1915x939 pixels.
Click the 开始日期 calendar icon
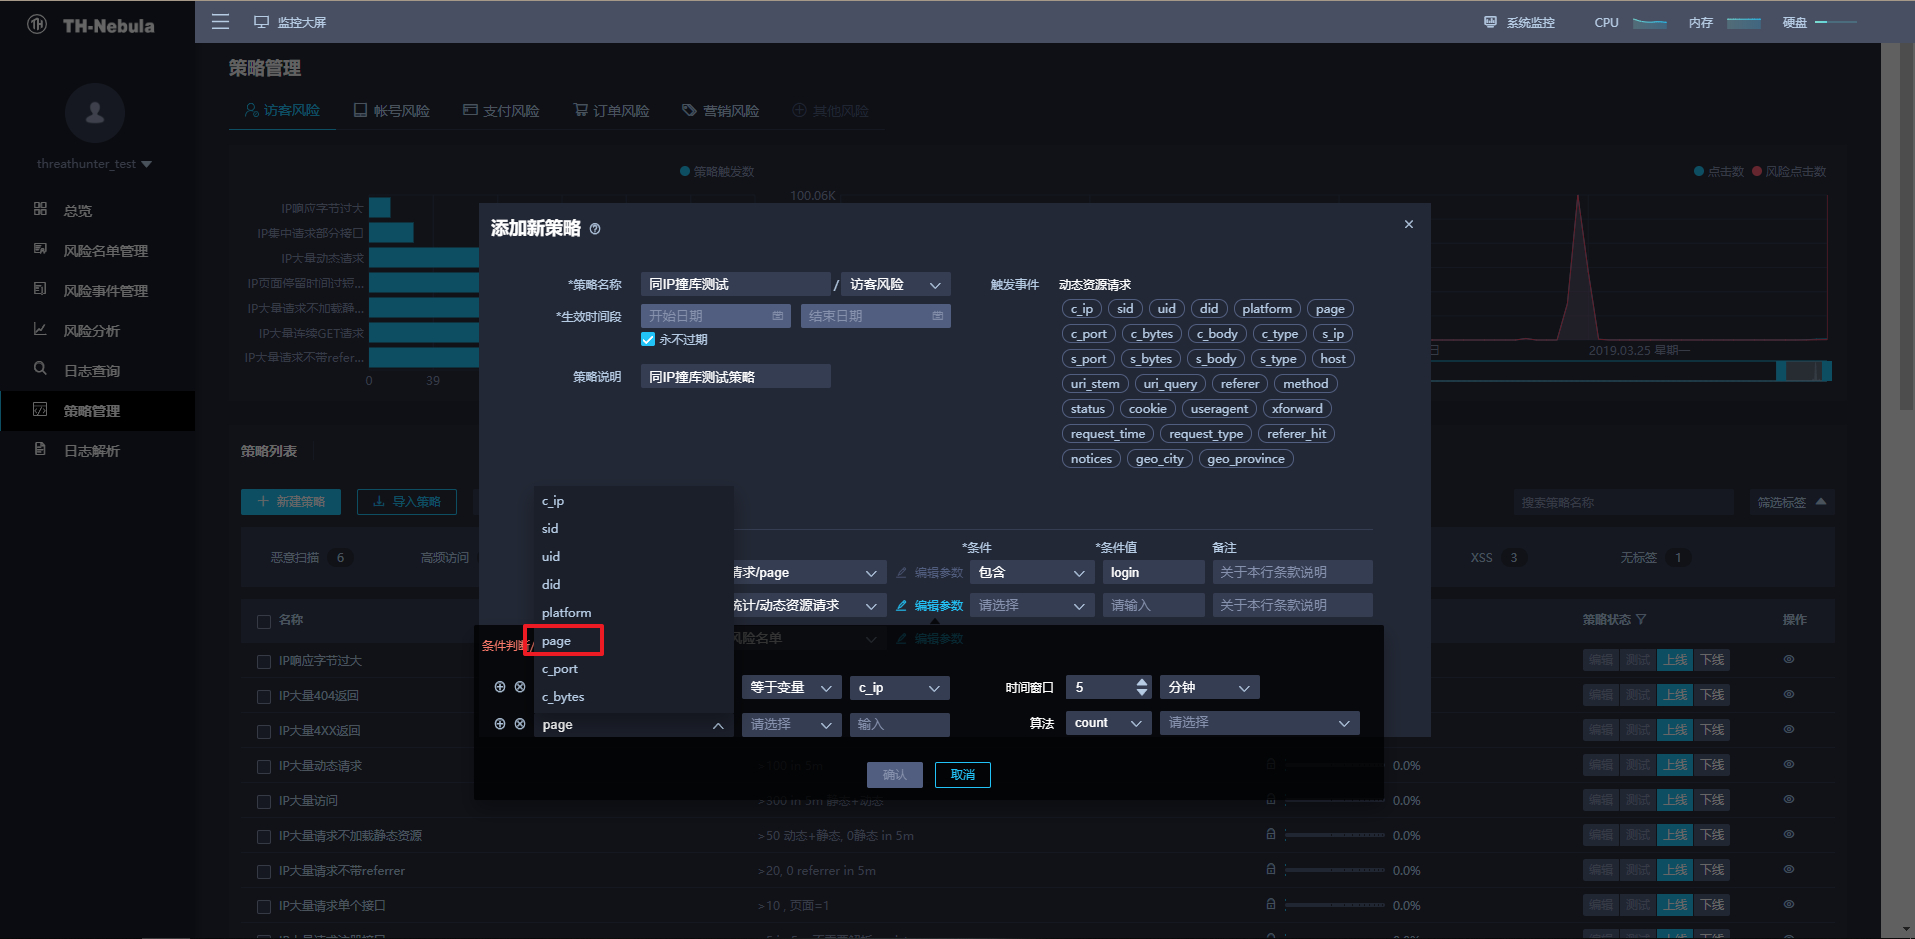click(778, 316)
